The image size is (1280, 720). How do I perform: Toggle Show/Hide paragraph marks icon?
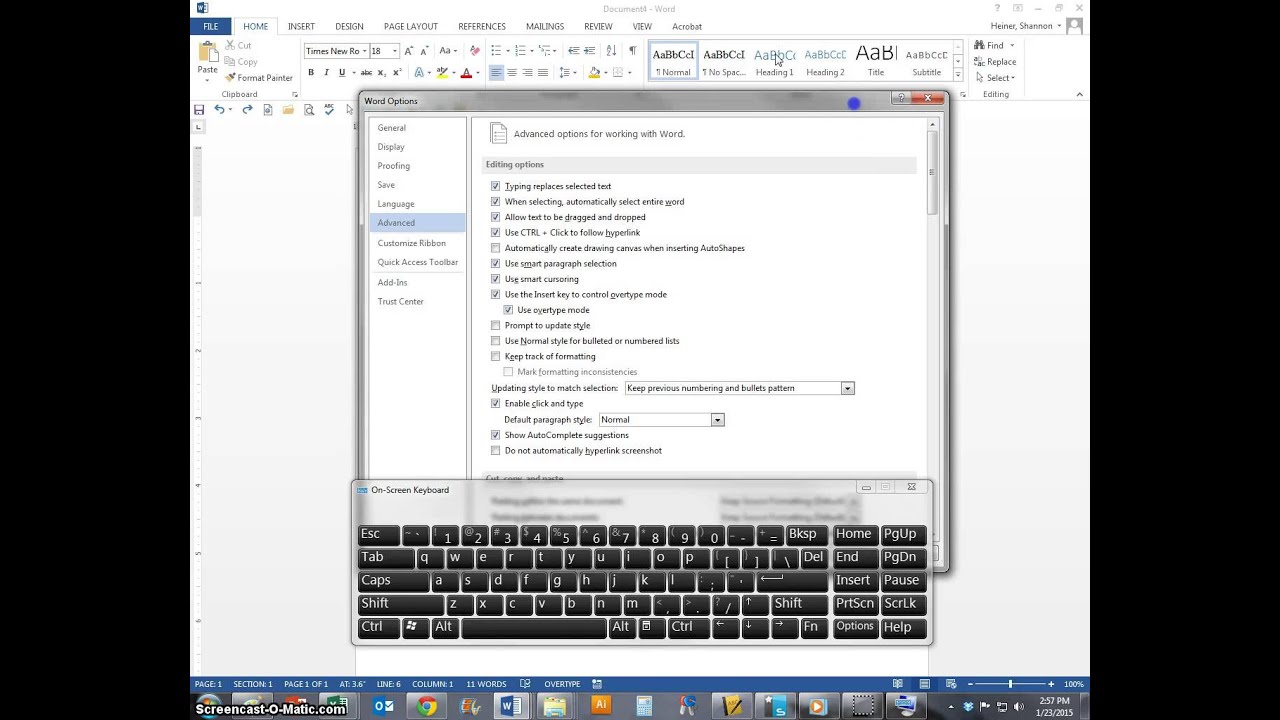coord(632,51)
